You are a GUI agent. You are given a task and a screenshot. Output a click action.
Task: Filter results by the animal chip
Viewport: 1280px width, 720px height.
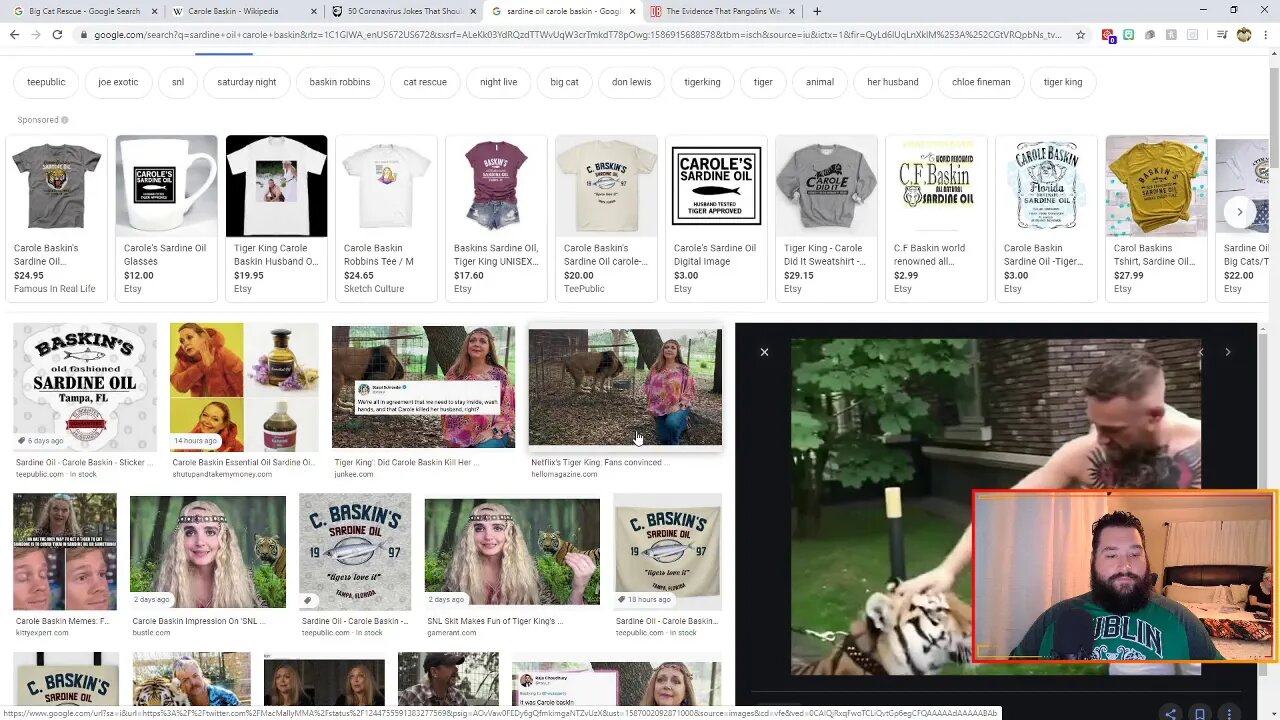point(819,82)
